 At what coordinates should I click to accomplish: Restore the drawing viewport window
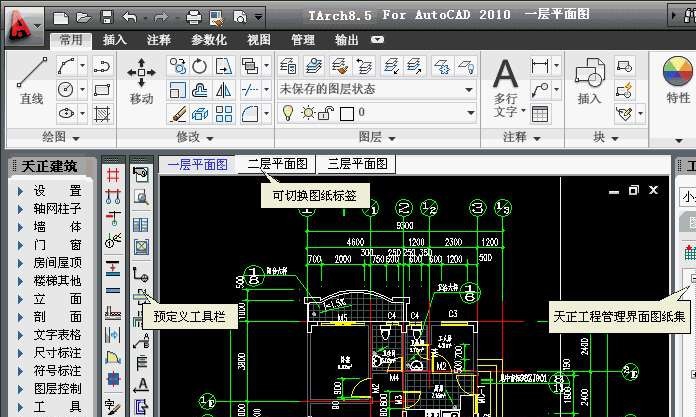[x=633, y=191]
